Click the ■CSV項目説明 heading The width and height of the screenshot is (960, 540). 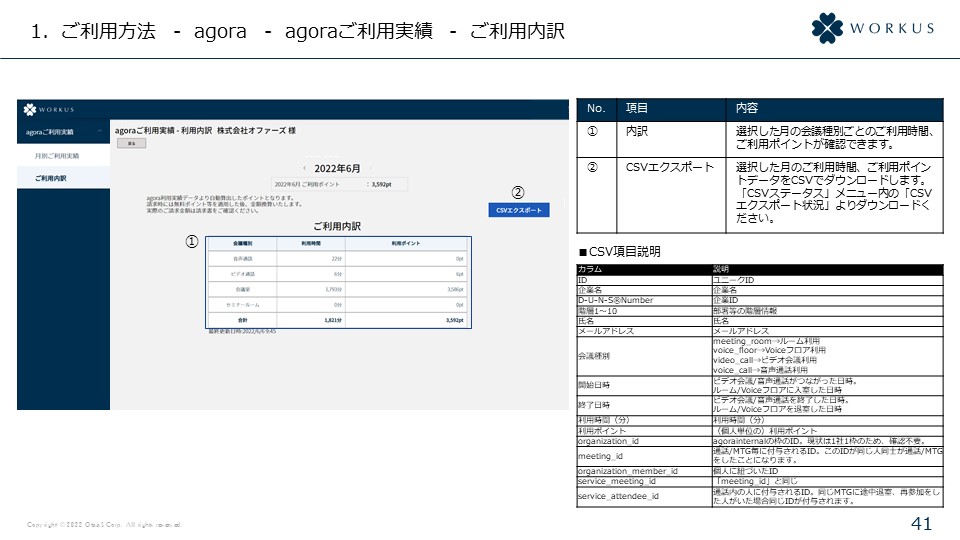click(620, 252)
